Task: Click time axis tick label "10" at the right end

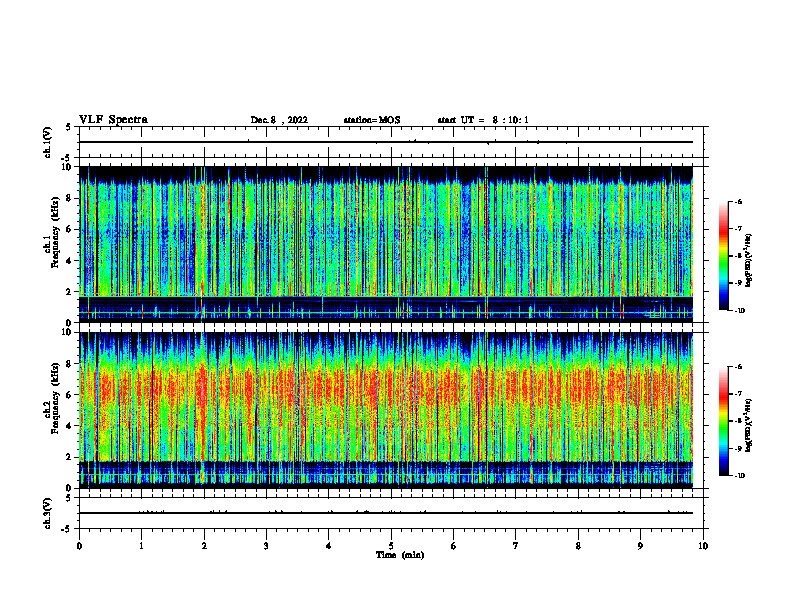Action: tap(703, 546)
